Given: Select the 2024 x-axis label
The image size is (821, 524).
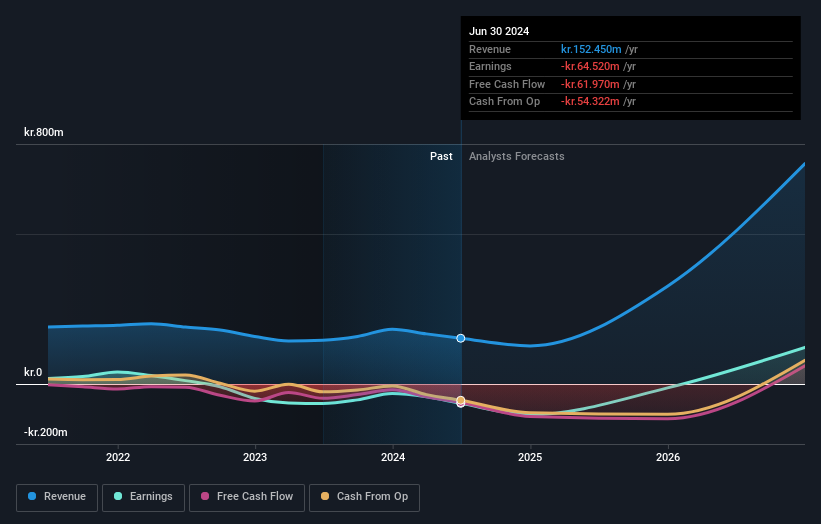Looking at the screenshot, I should (393, 457).
